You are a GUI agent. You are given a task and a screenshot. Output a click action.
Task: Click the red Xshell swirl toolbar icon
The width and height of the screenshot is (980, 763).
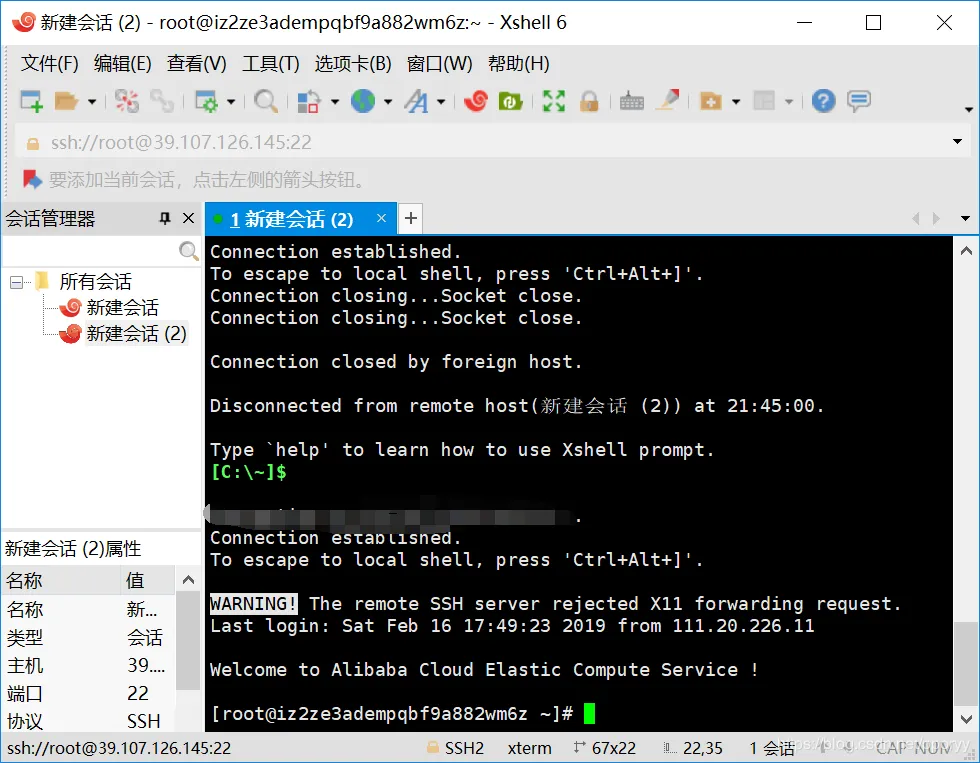[476, 101]
